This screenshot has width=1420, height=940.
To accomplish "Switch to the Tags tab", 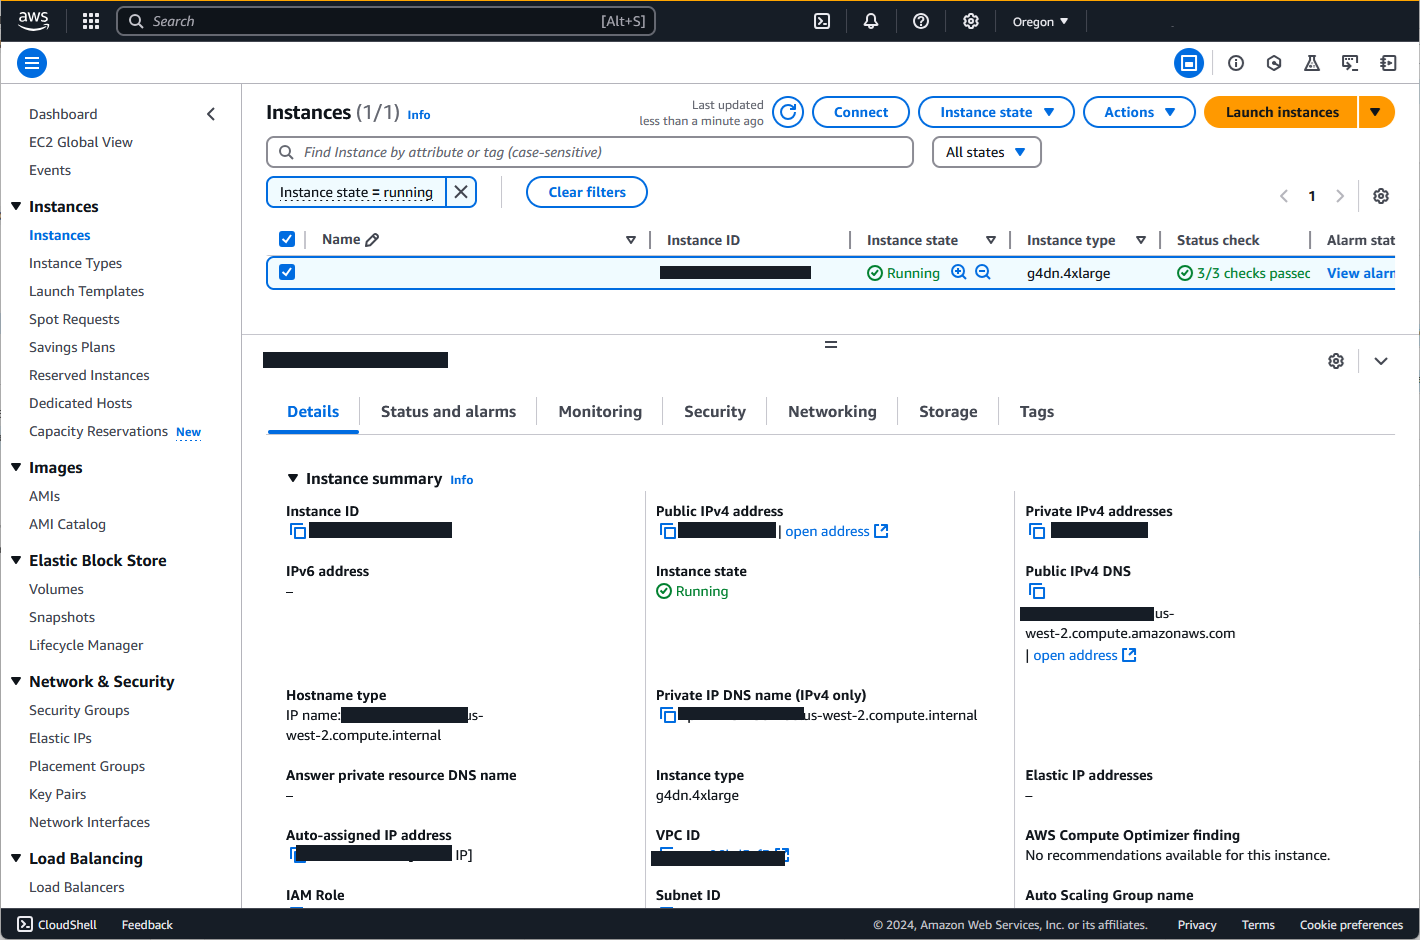I will click(x=1037, y=411).
